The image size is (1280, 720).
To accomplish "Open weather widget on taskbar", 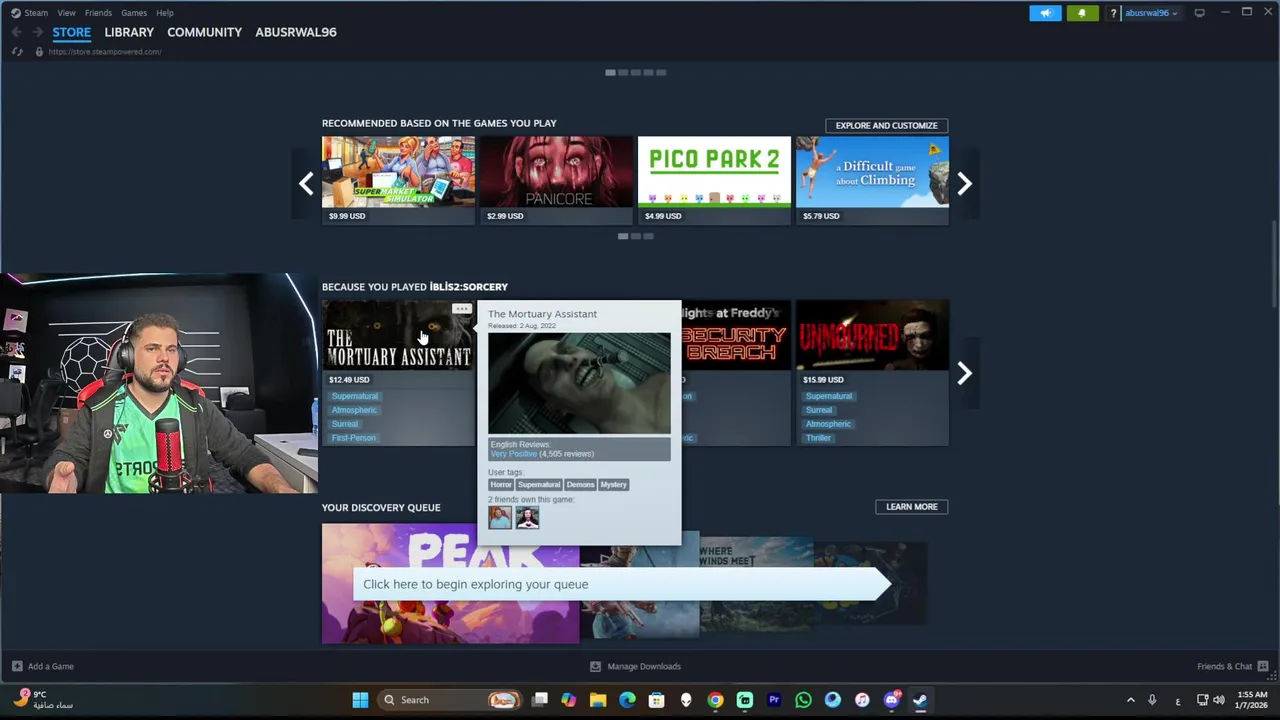I will 44,699.
